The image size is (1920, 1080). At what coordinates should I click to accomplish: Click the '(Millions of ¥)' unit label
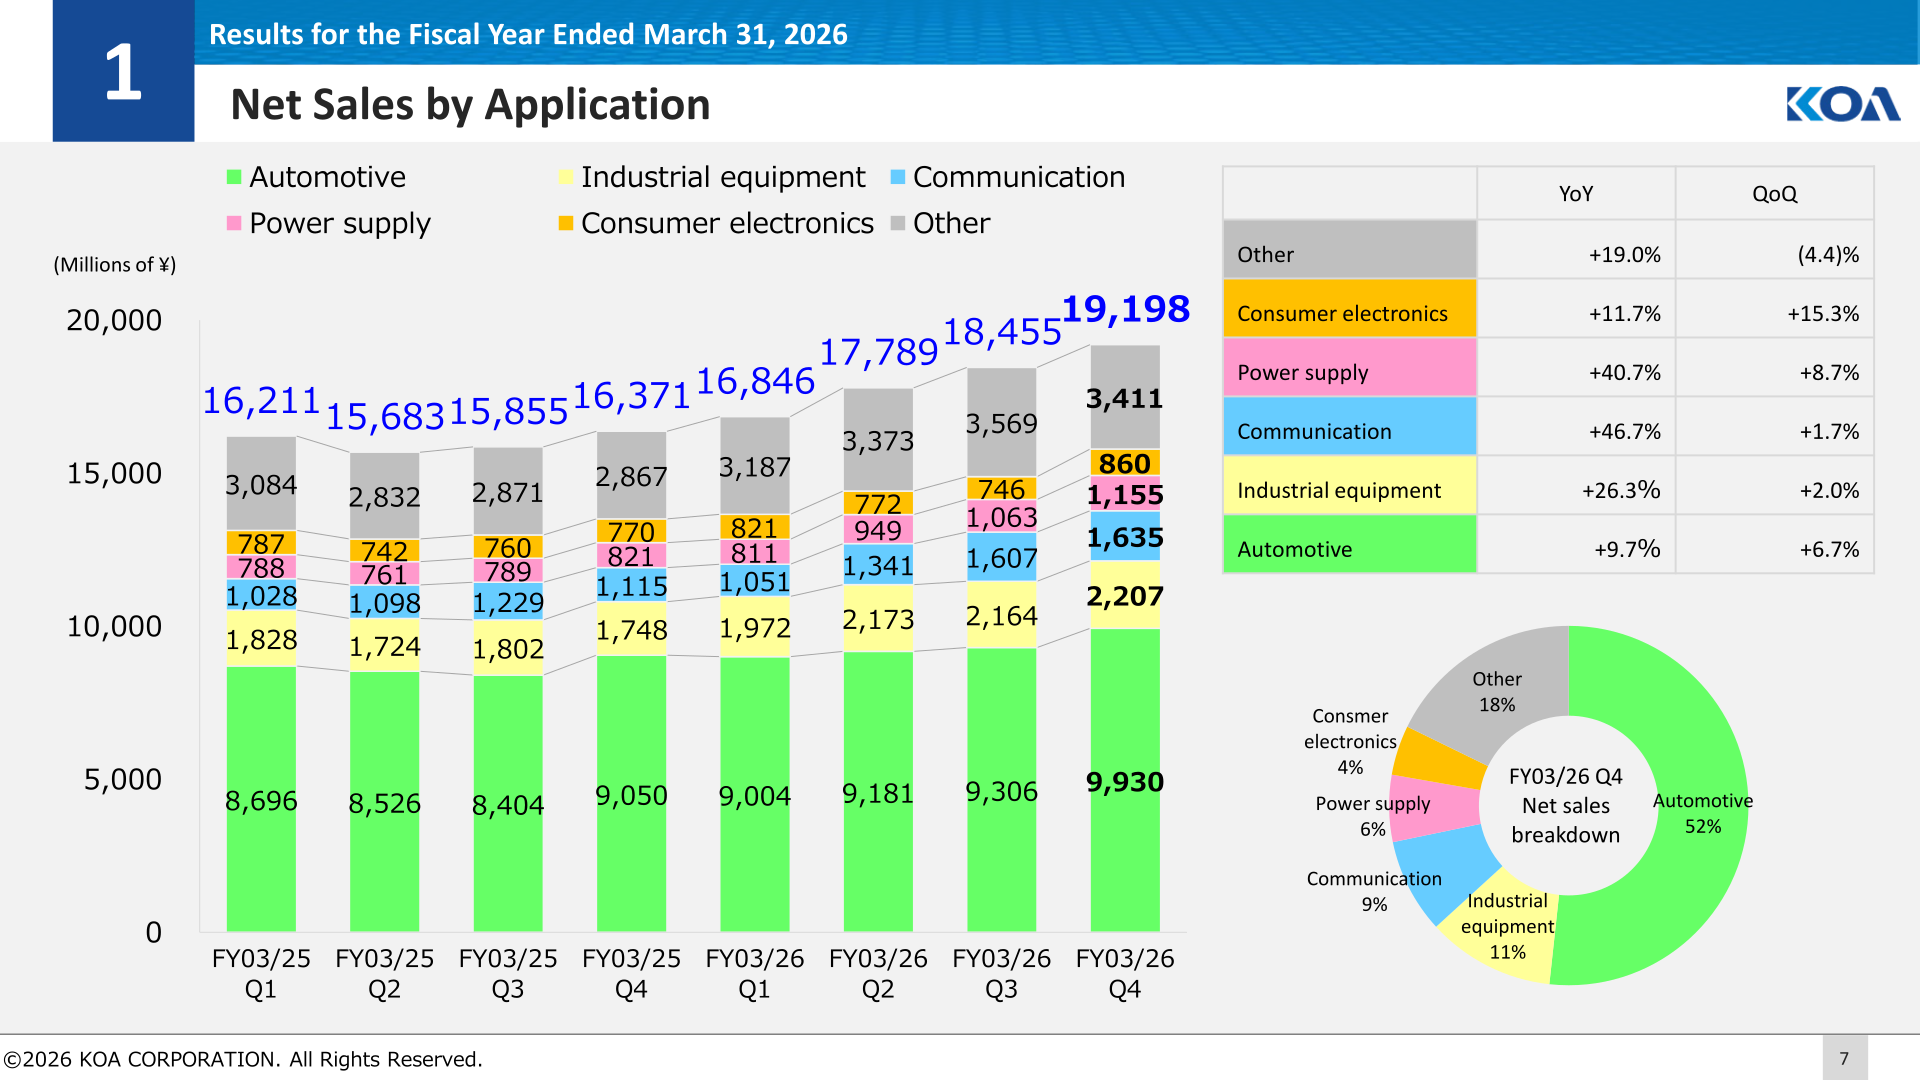click(x=115, y=265)
